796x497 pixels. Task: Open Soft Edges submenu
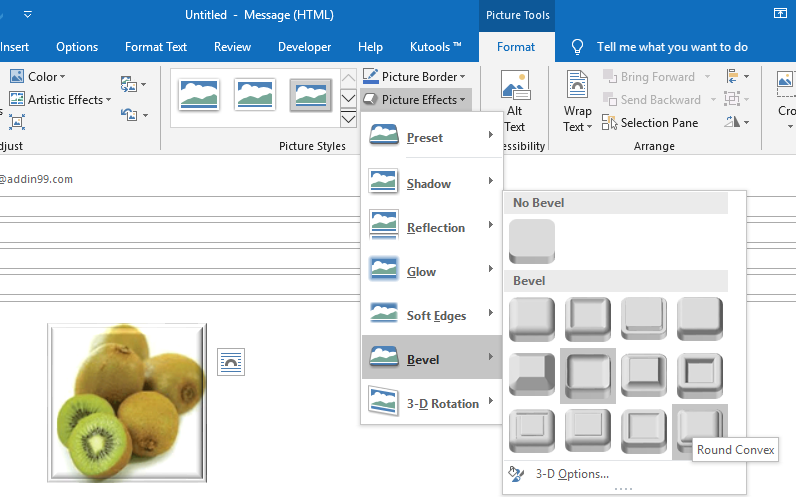click(432, 314)
